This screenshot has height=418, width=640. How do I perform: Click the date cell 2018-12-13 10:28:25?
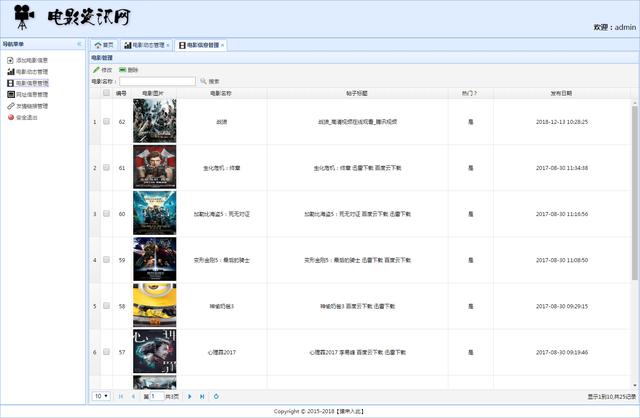click(x=562, y=122)
